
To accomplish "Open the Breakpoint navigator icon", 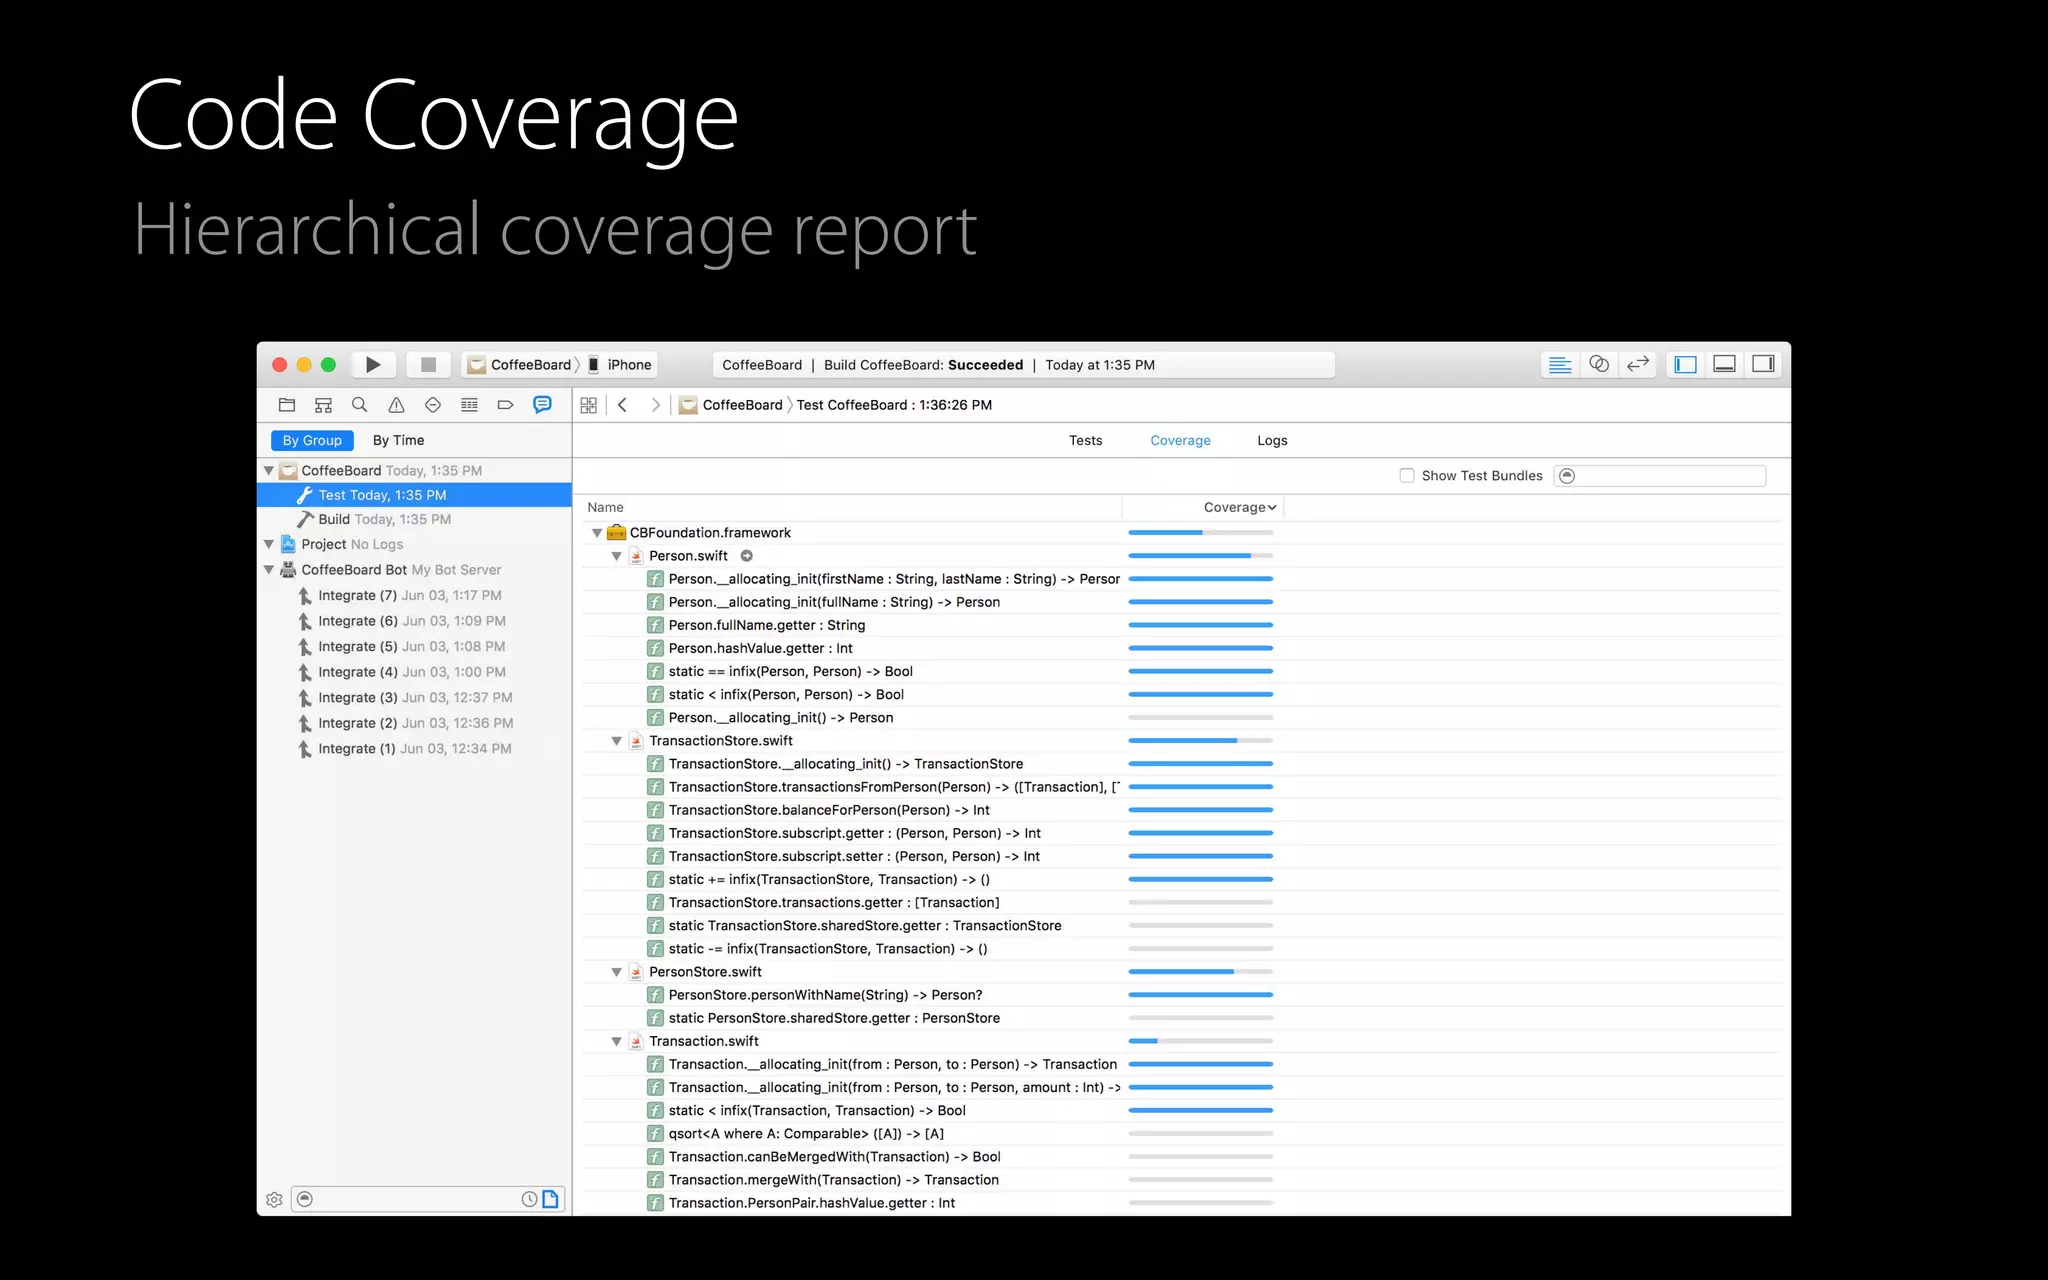I will [x=505, y=405].
